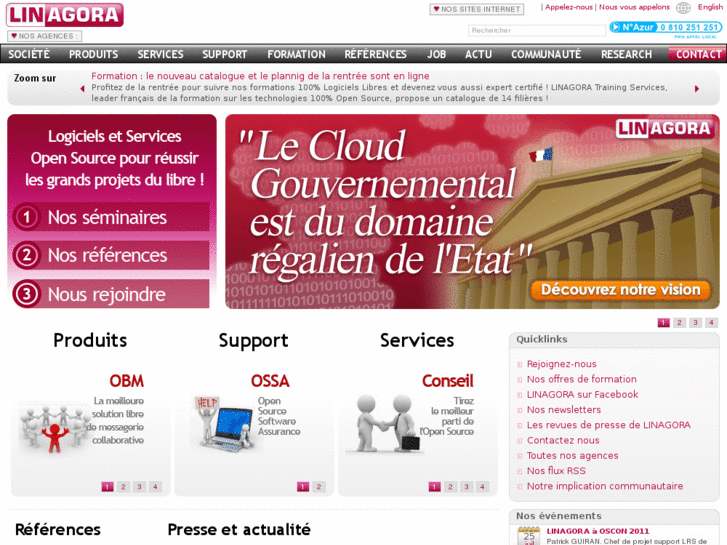
Task: Select banner slide 1
Action: 663,323
